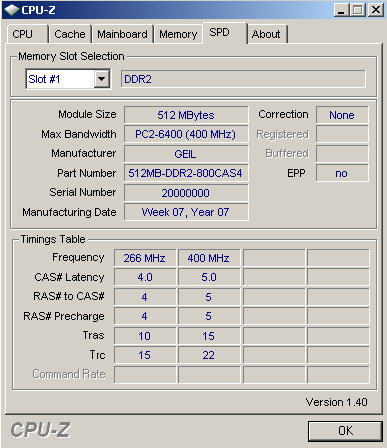The height and width of the screenshot is (448, 387).
Task: Click the Week 07, Year 07 date
Action: click(x=186, y=212)
